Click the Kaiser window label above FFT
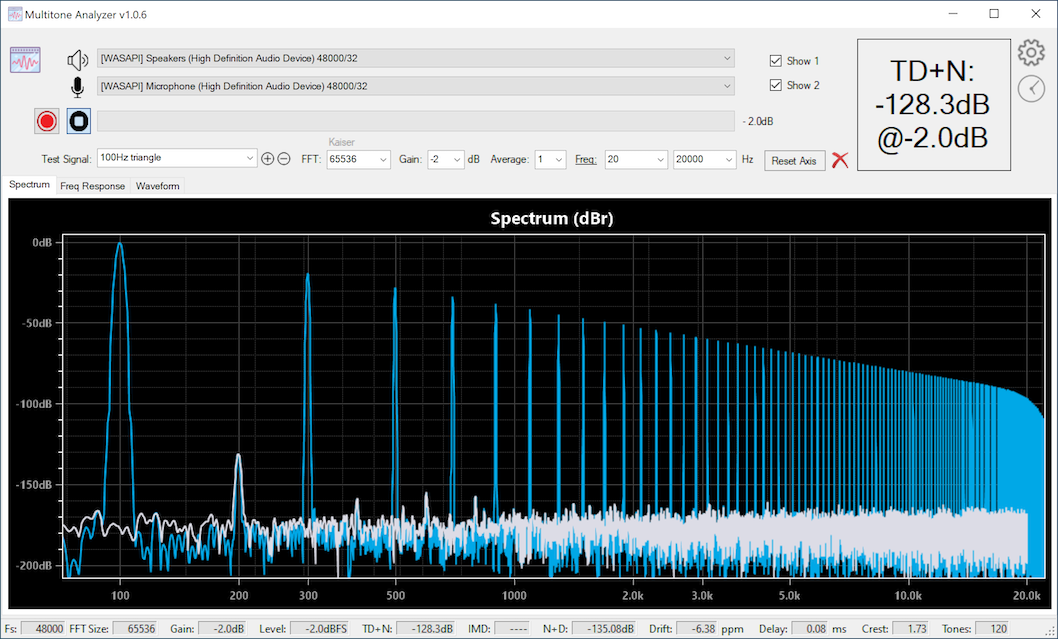Viewport: 1058px width, 639px height. coord(341,142)
